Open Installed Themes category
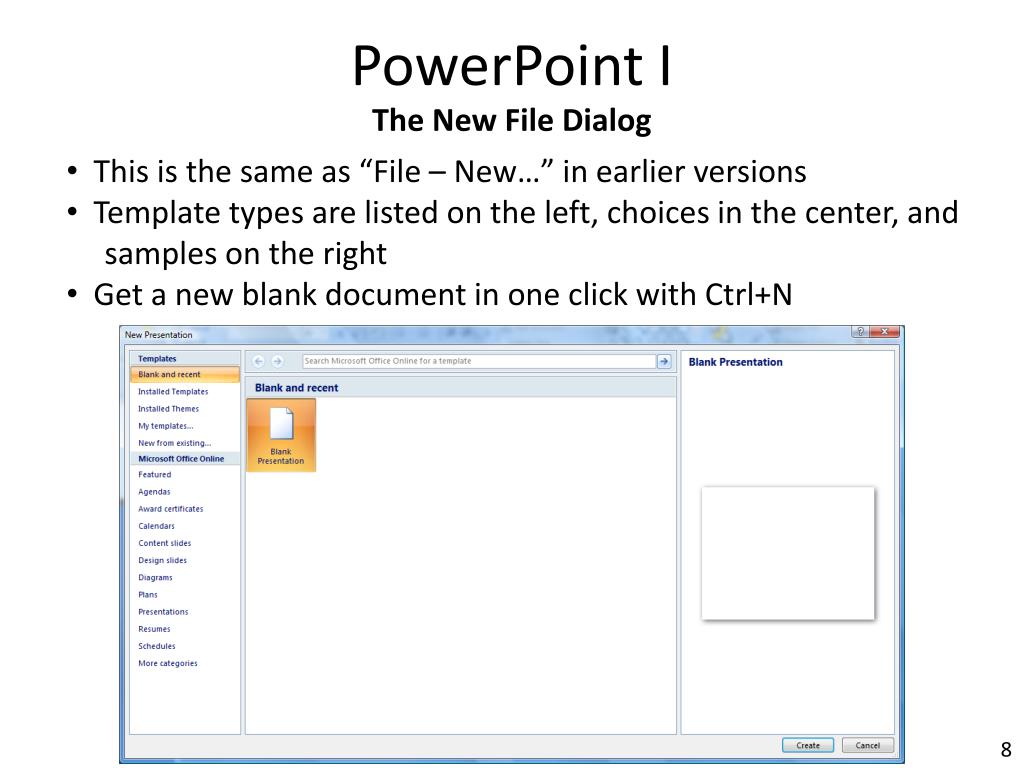Viewport: 1024px width, 768px height. point(168,409)
